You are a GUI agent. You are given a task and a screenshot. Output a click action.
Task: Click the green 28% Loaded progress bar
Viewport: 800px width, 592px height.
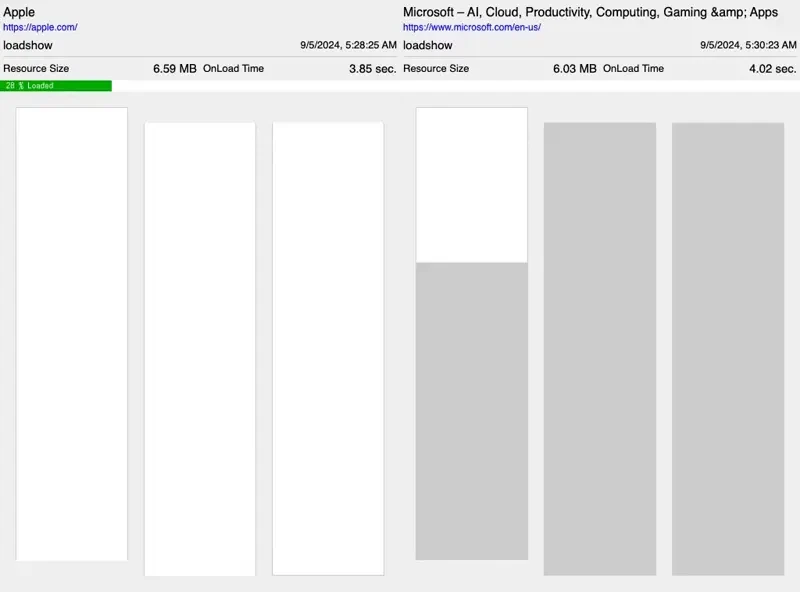56,86
